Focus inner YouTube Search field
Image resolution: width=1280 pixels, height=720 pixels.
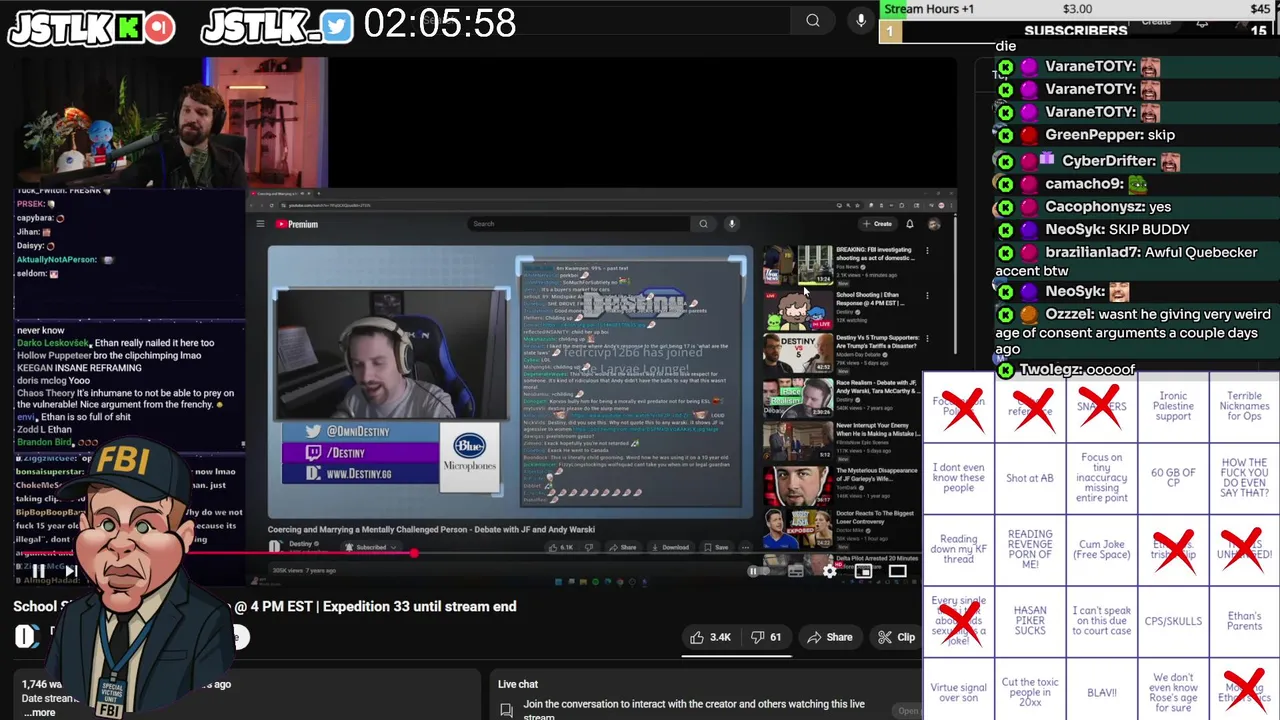(x=580, y=224)
